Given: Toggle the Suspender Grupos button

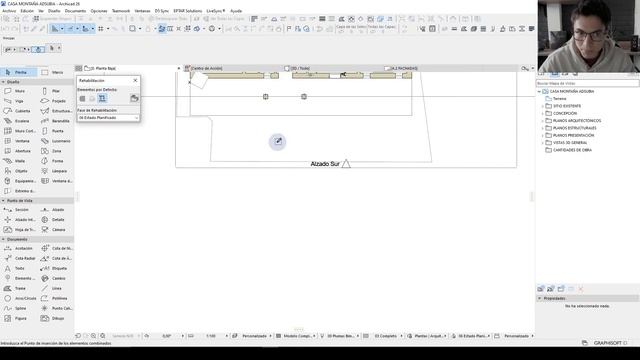Looking at the screenshot, I should pos(52,19).
